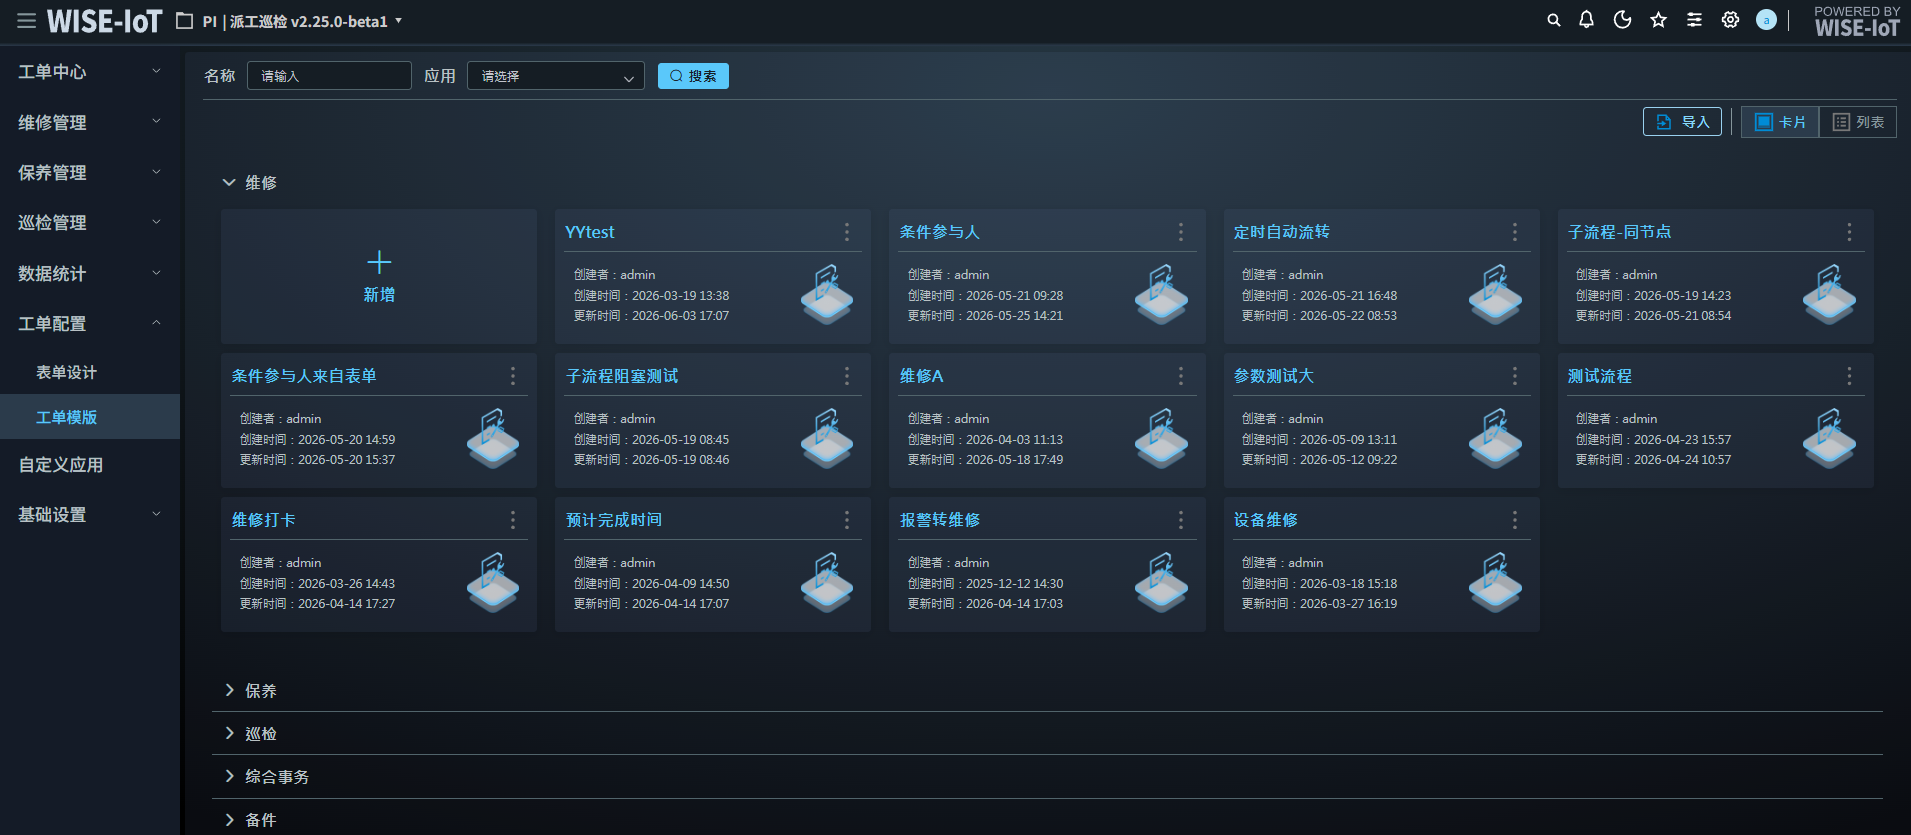Open the notifications bell
The image size is (1911, 835).
point(1586,20)
